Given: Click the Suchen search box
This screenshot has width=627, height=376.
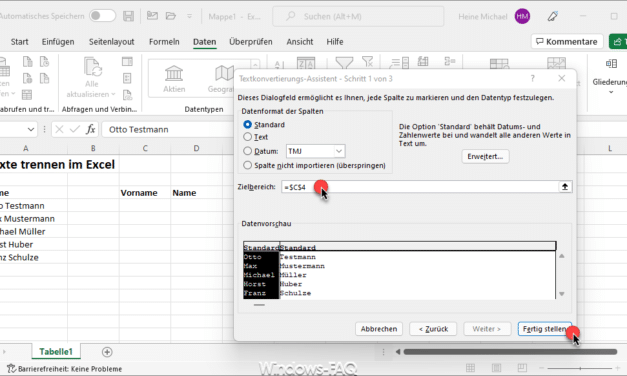Looking at the screenshot, I should [x=358, y=16].
